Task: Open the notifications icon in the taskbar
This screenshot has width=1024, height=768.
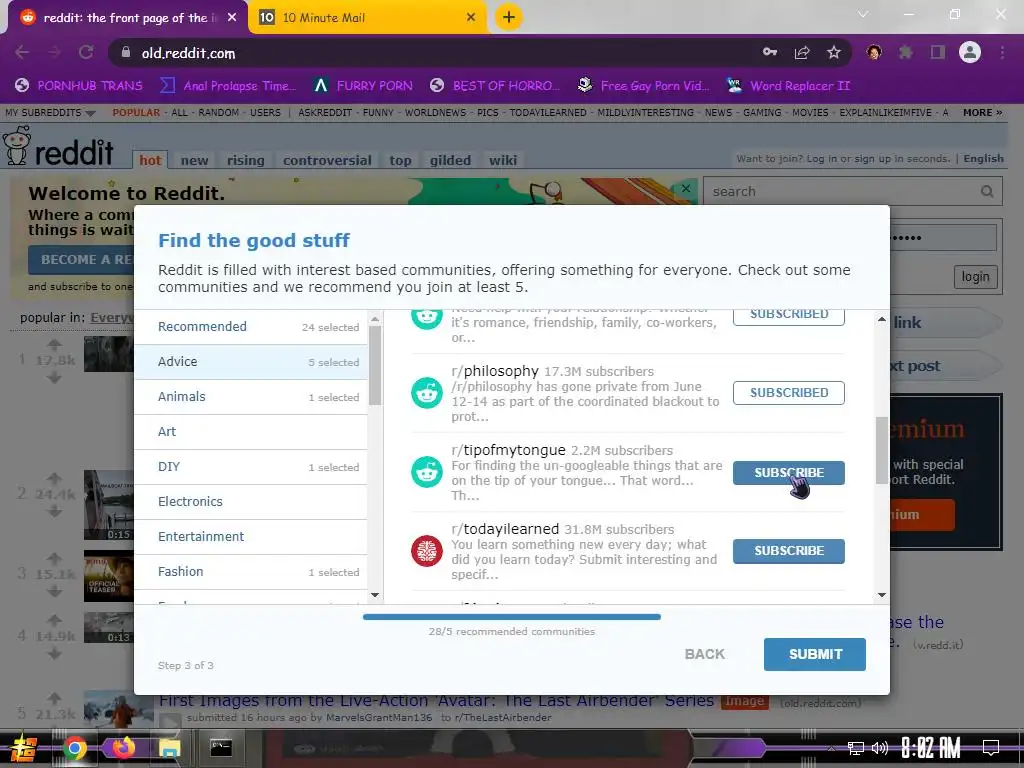Action: (x=991, y=747)
